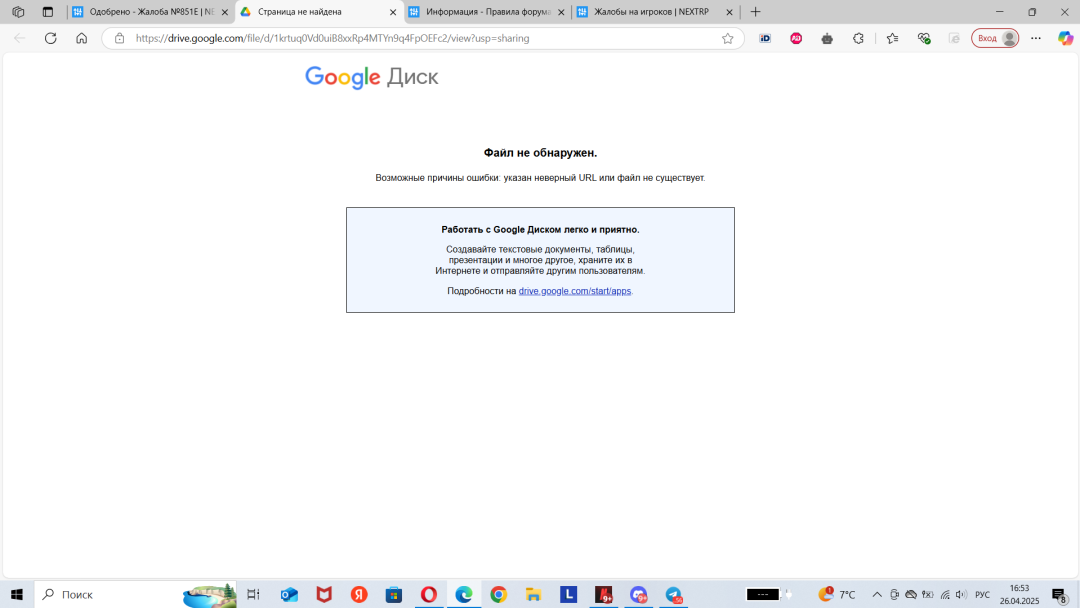Open the Extensions puzzle-piece menu
1080x608 pixels.
pyautogui.click(x=858, y=39)
